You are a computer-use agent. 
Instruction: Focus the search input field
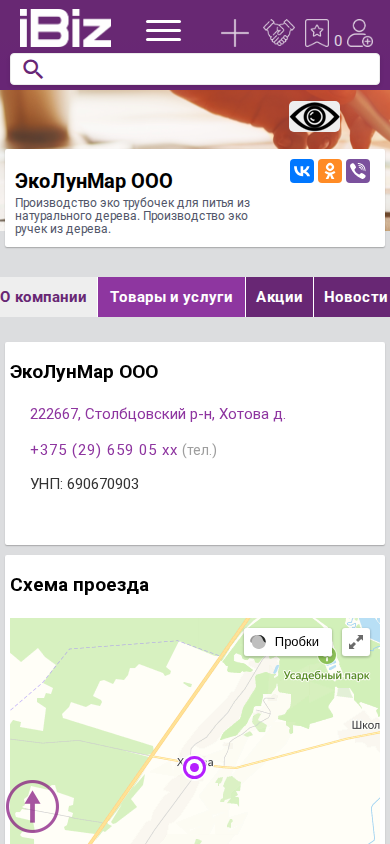[x=195, y=69]
